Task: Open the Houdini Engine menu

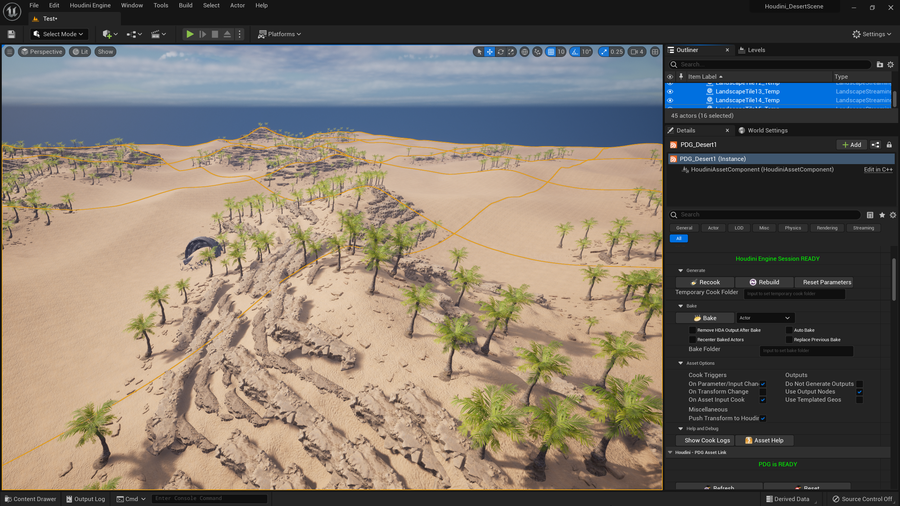Action: point(90,5)
